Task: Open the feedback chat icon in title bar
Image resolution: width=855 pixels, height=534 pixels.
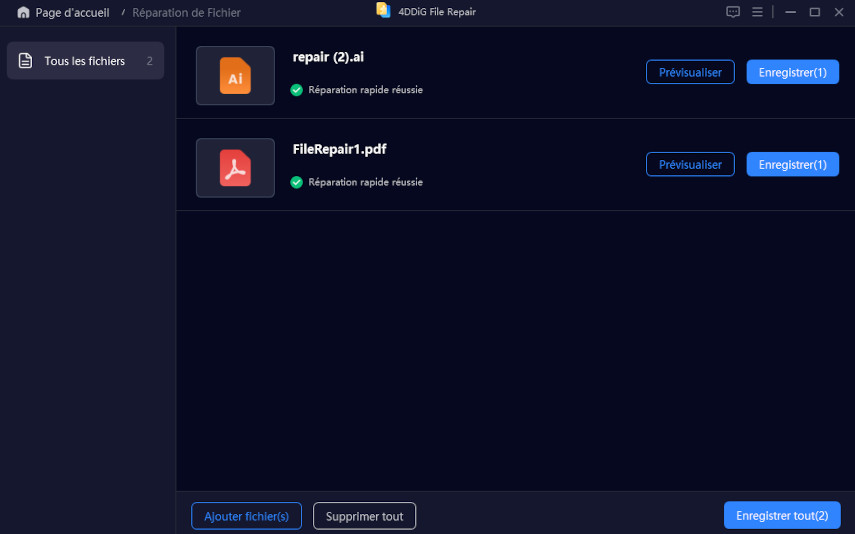Action: pyautogui.click(x=733, y=12)
